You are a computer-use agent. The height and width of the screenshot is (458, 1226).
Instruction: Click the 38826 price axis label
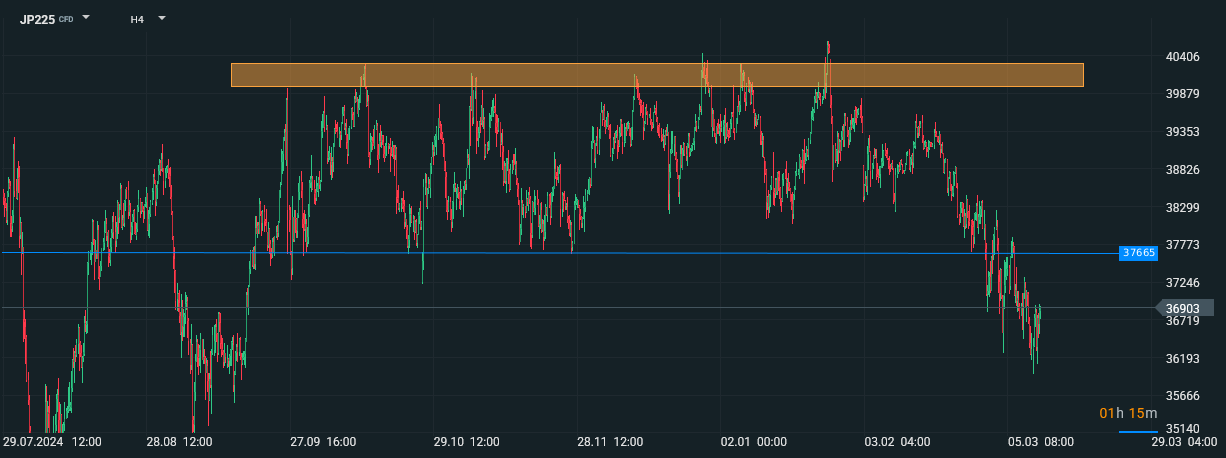(x=1183, y=170)
